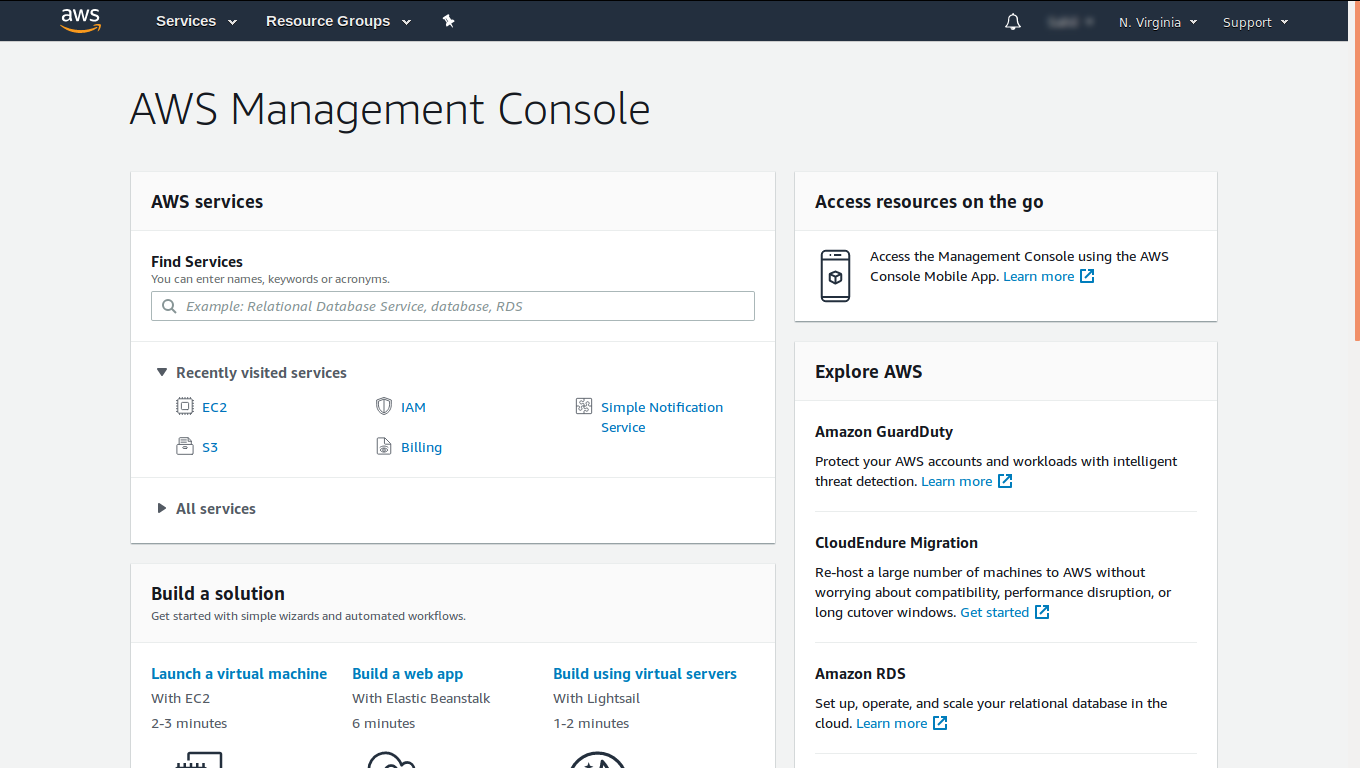Click the S3 bucket icon
Screen dimensions: 1360x768
click(x=184, y=447)
